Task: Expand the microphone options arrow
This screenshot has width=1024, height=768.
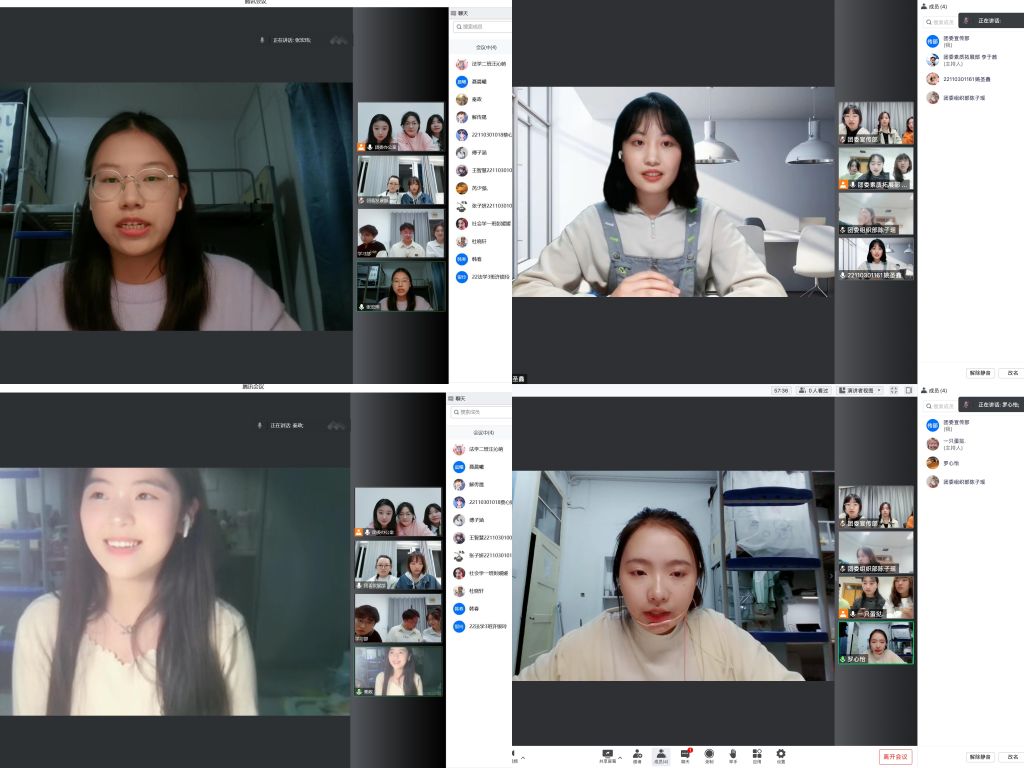Action: point(523,757)
